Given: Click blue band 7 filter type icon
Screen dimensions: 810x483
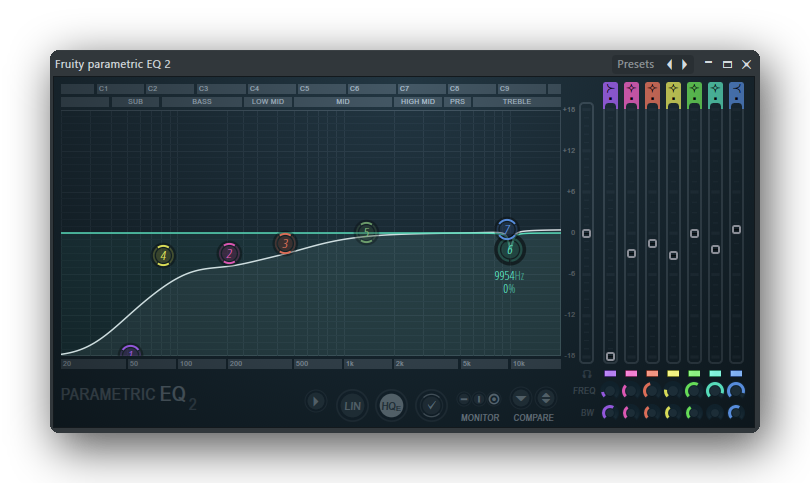Looking at the screenshot, I should 737,88.
